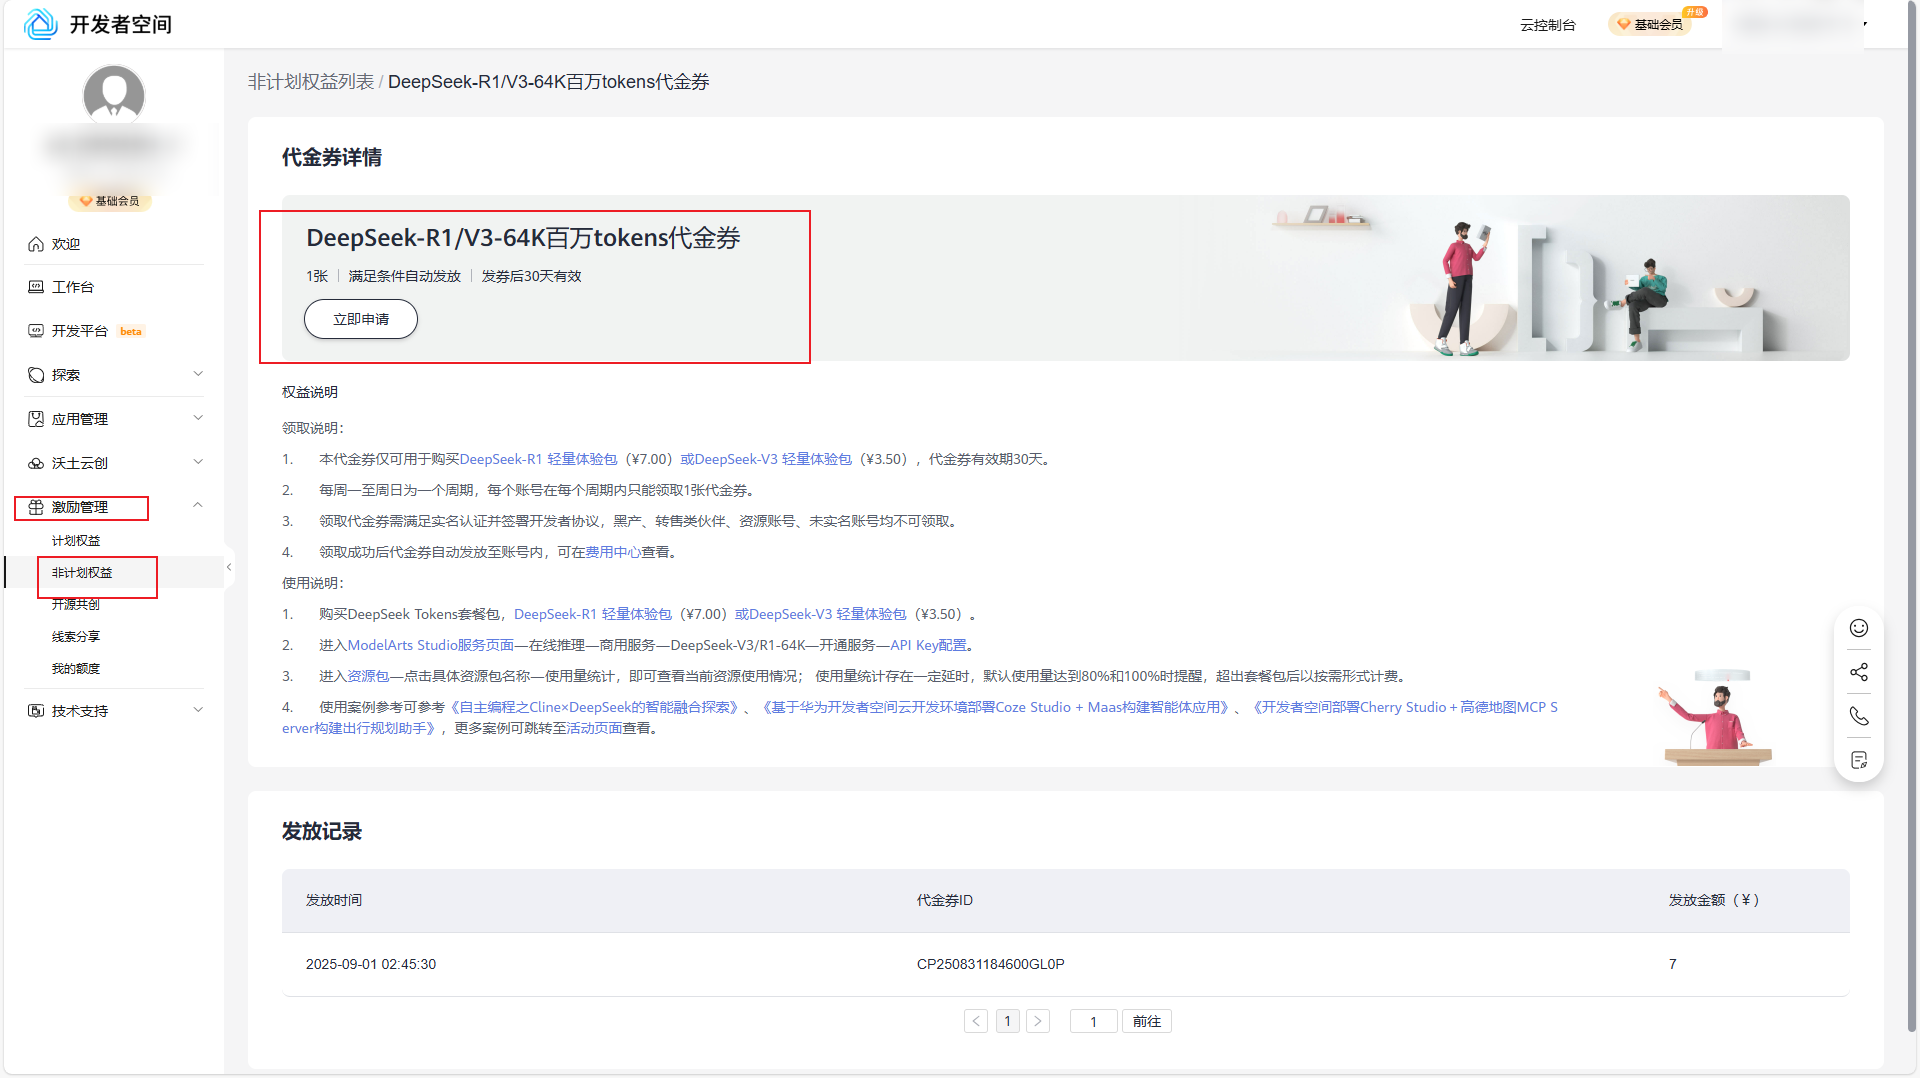Click the 立即申请 button

[x=361, y=319]
